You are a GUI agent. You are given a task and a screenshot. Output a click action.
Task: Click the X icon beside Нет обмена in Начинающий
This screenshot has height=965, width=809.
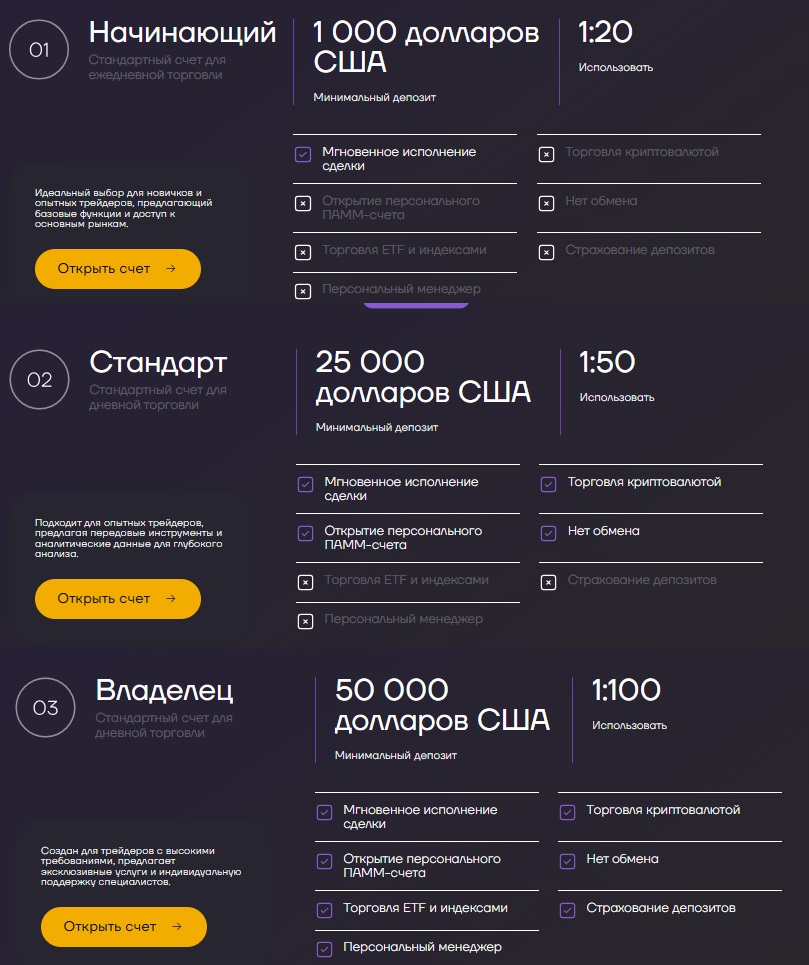(x=546, y=203)
